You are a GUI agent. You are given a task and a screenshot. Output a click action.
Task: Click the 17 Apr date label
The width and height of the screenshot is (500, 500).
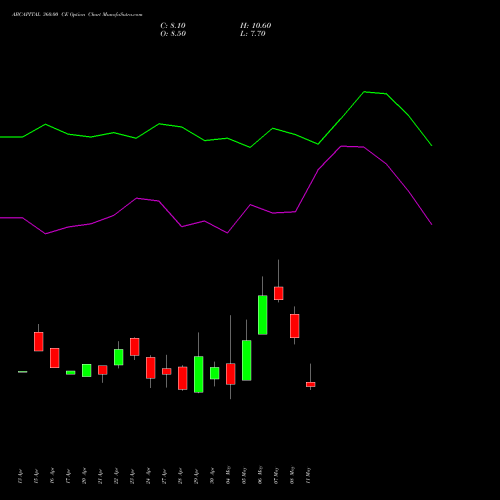tap(68, 476)
